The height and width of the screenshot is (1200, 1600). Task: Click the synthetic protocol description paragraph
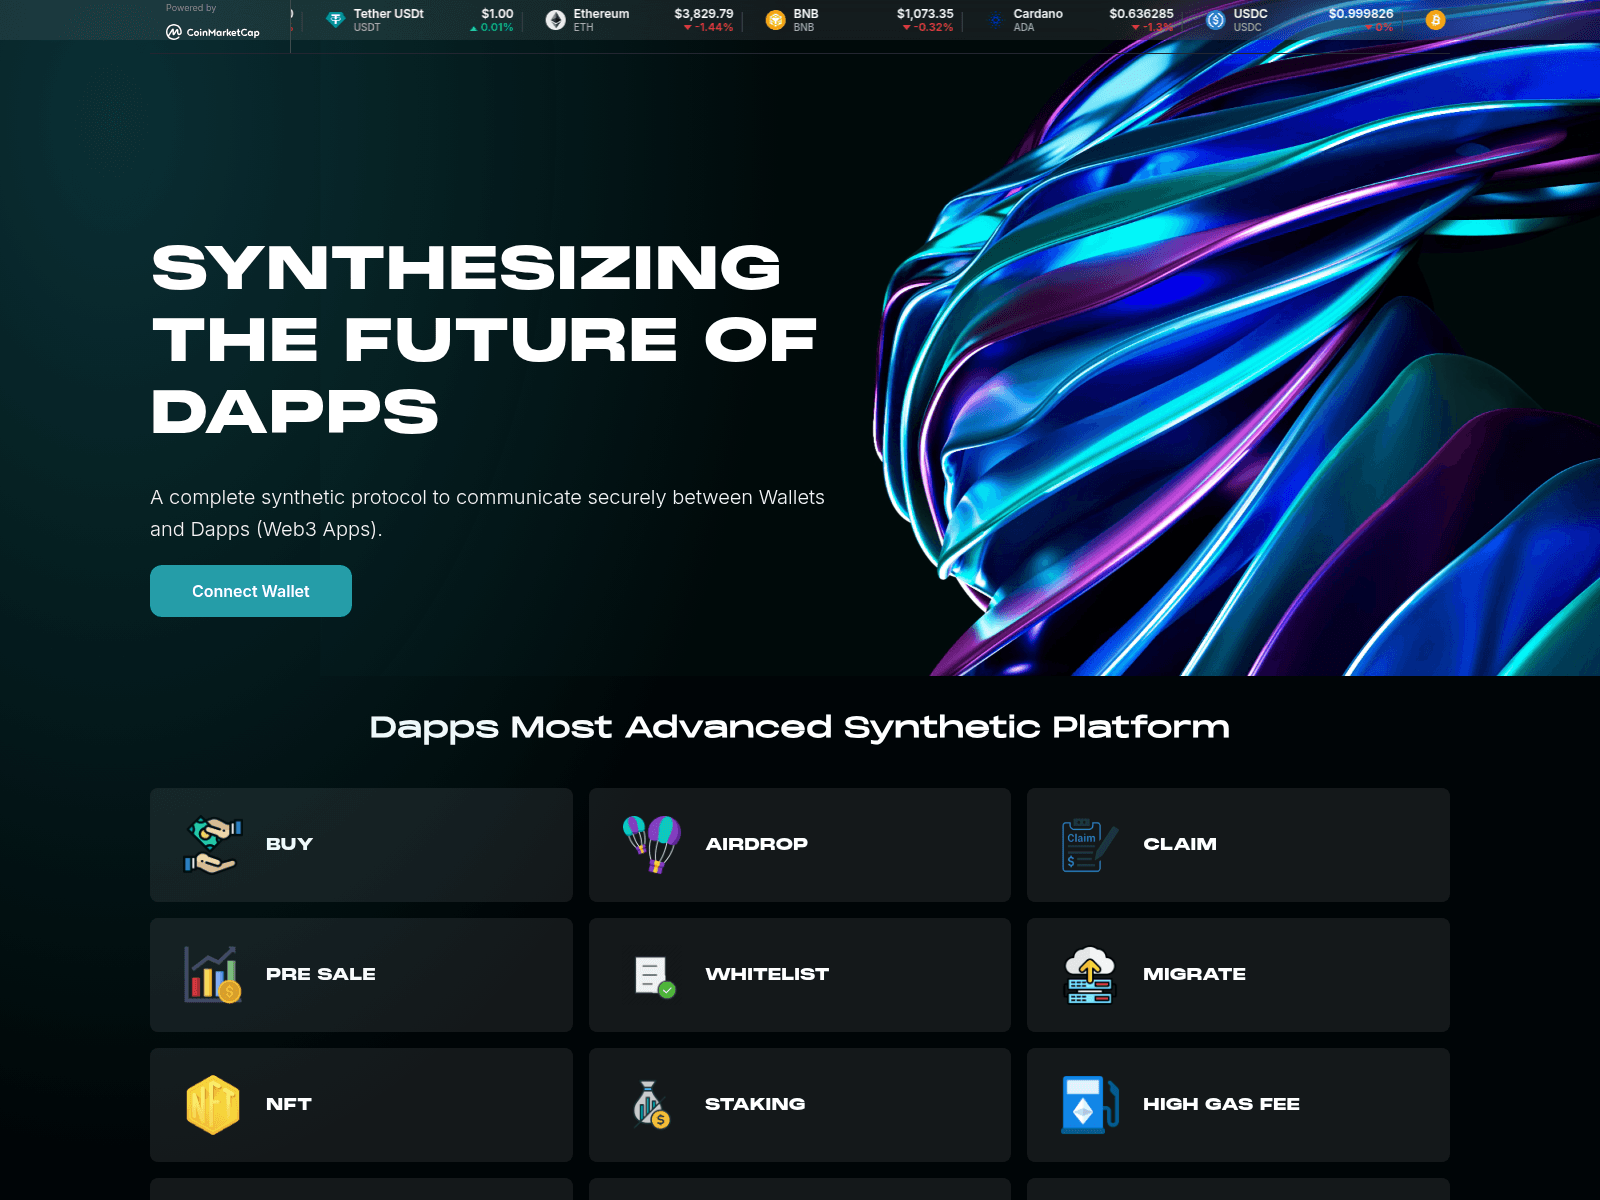487,513
